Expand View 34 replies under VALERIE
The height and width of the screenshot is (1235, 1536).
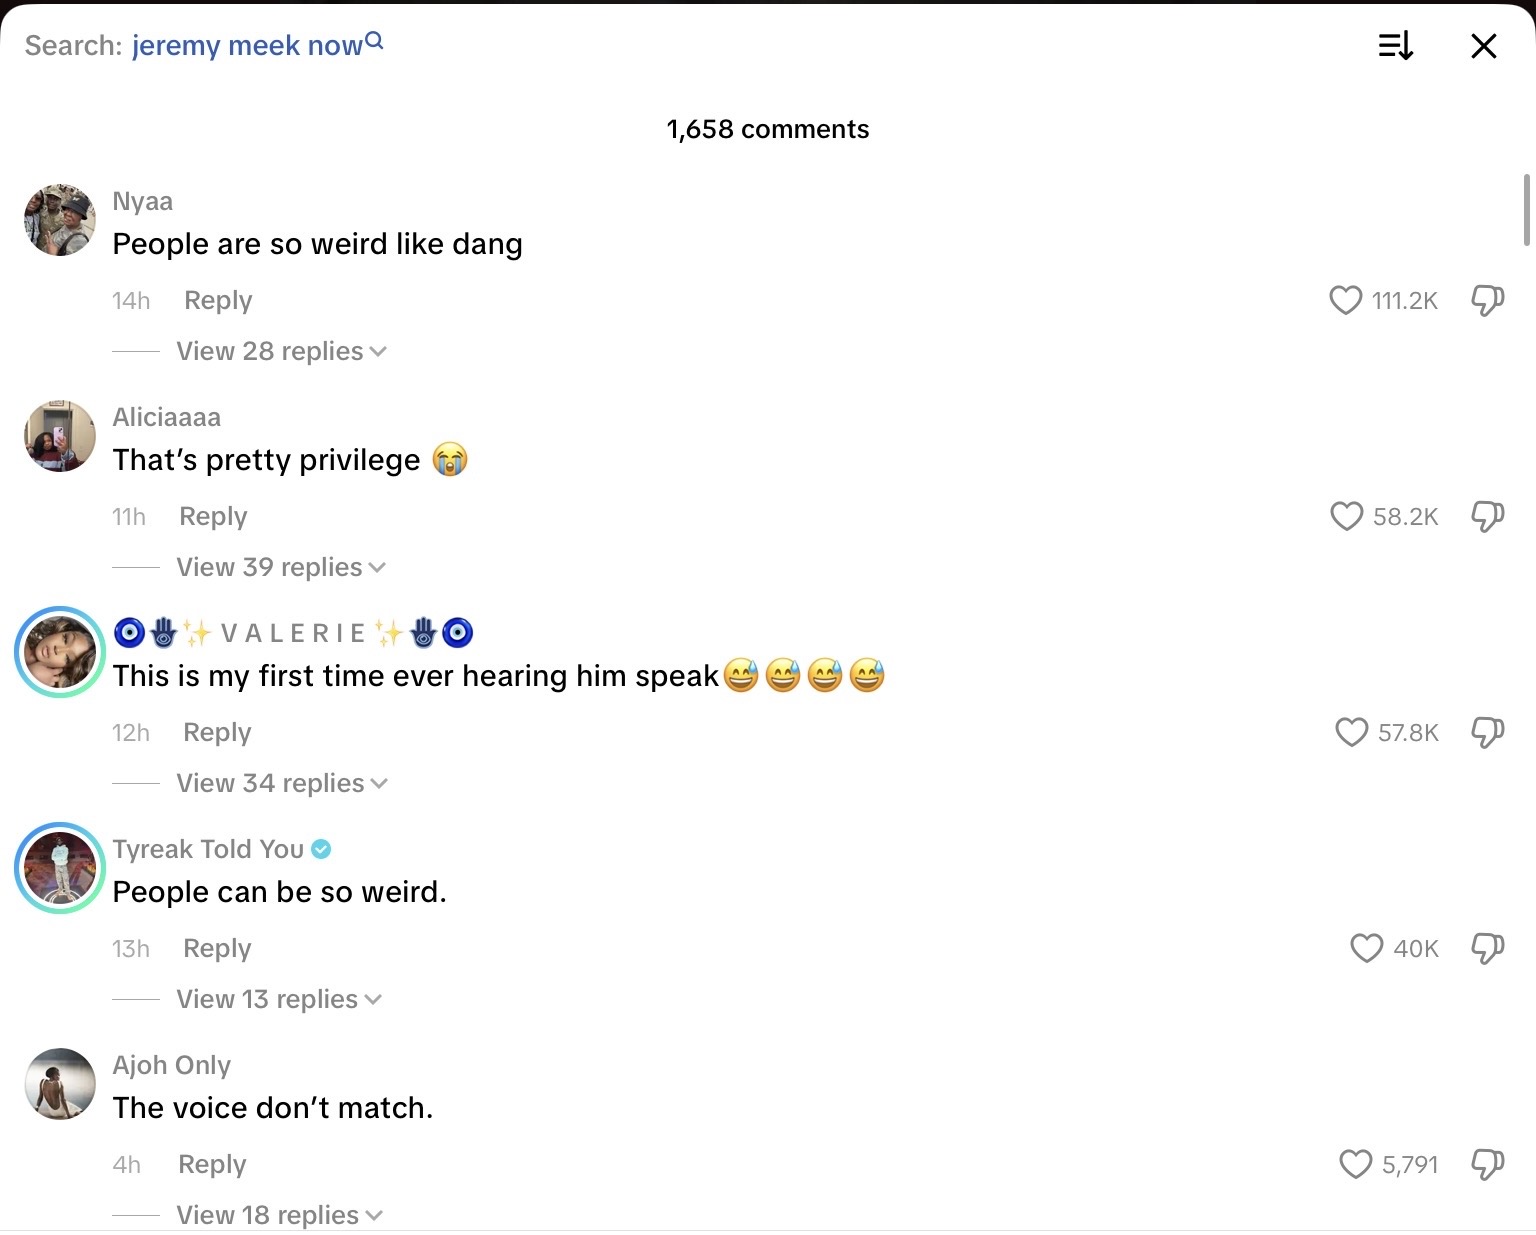[x=280, y=783]
